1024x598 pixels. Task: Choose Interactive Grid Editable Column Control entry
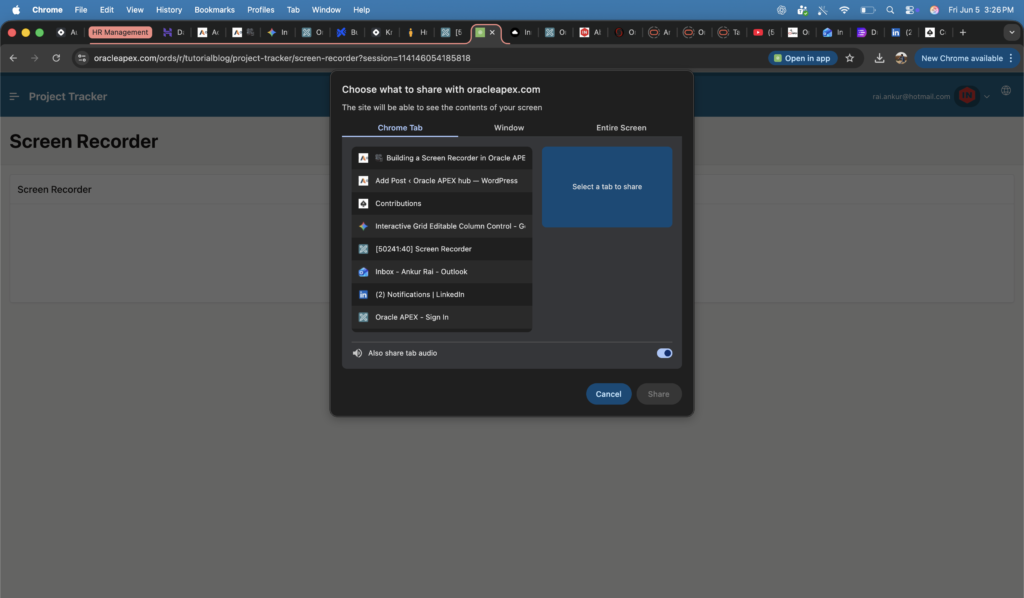441,227
